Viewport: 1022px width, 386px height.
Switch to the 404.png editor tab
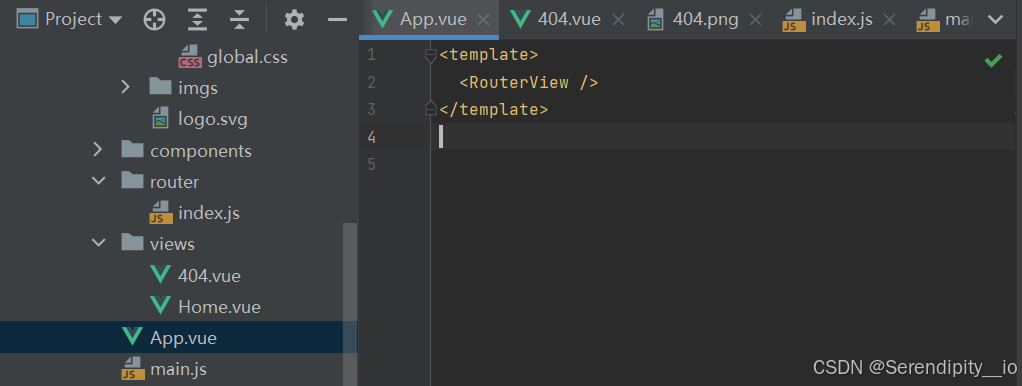pos(705,20)
